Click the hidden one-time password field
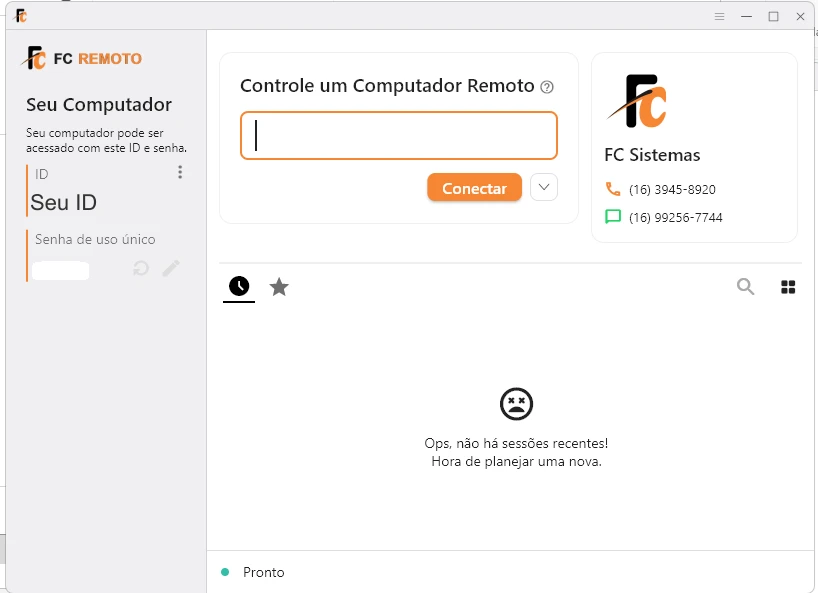 [x=61, y=271]
